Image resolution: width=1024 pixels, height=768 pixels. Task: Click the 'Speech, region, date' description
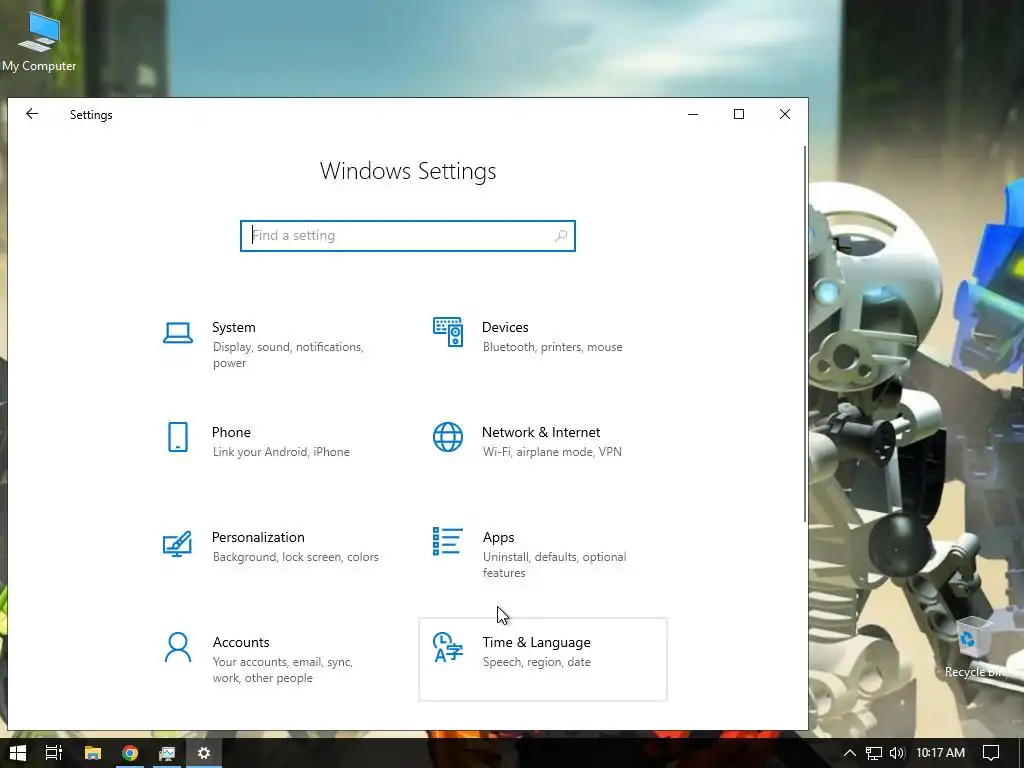pos(537,662)
